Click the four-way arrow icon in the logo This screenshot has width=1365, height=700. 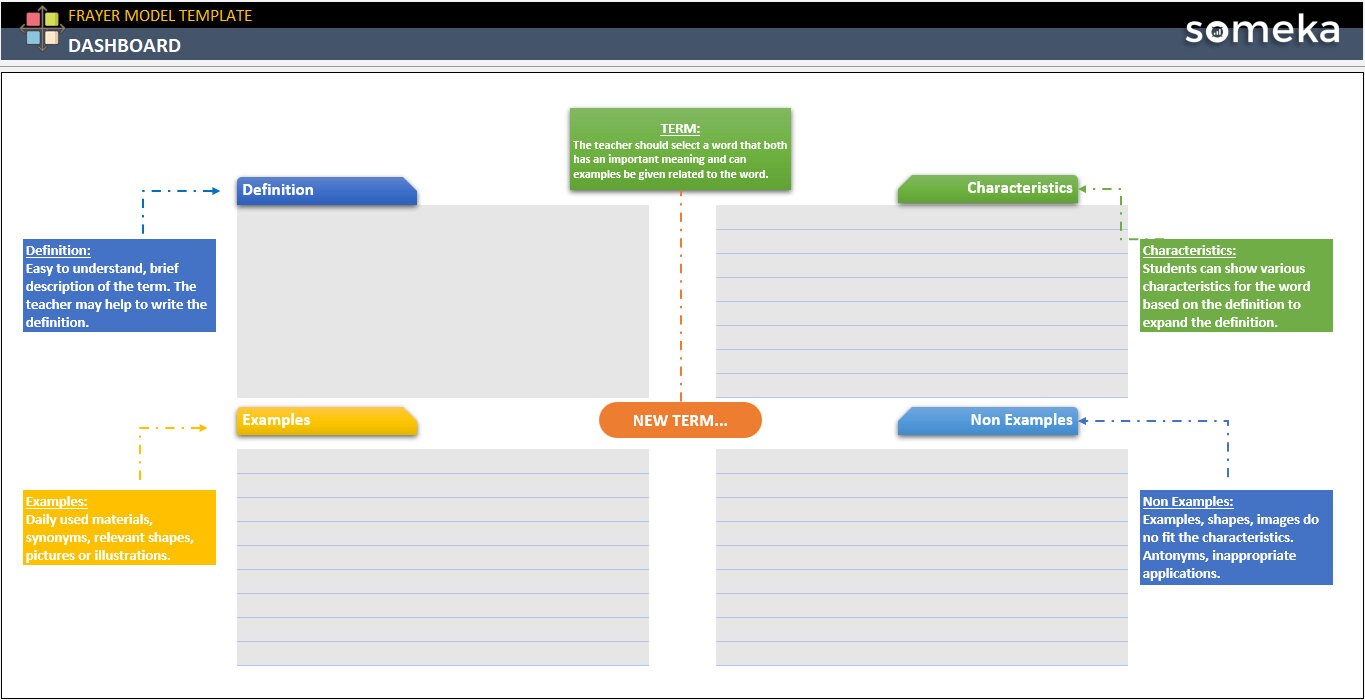[x=43, y=29]
